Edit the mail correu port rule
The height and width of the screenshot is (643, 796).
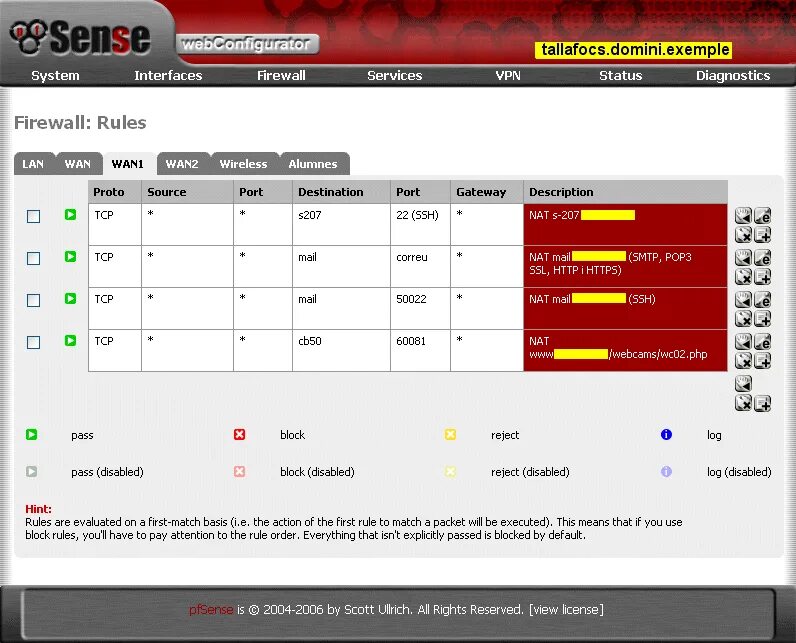[x=762, y=258]
